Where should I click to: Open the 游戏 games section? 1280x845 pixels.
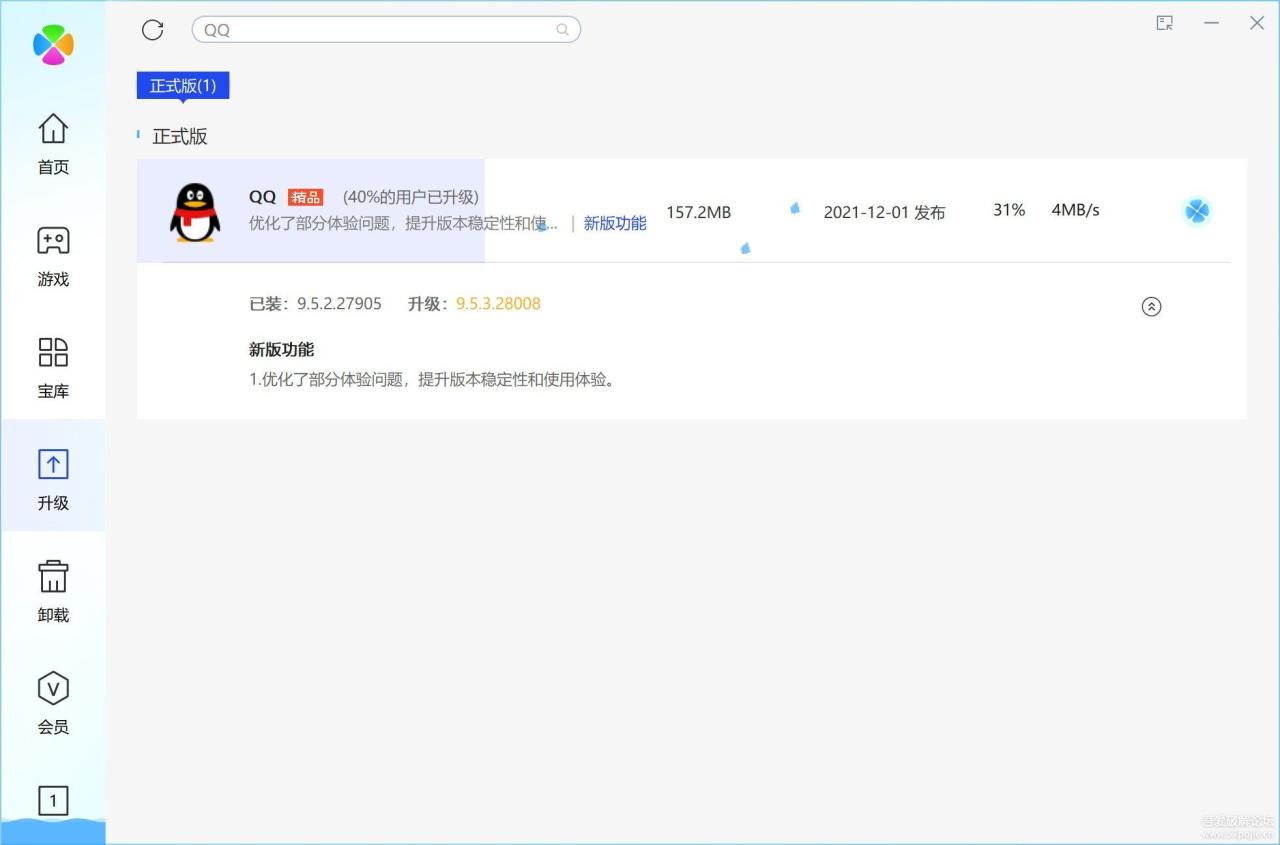pyautogui.click(x=53, y=257)
